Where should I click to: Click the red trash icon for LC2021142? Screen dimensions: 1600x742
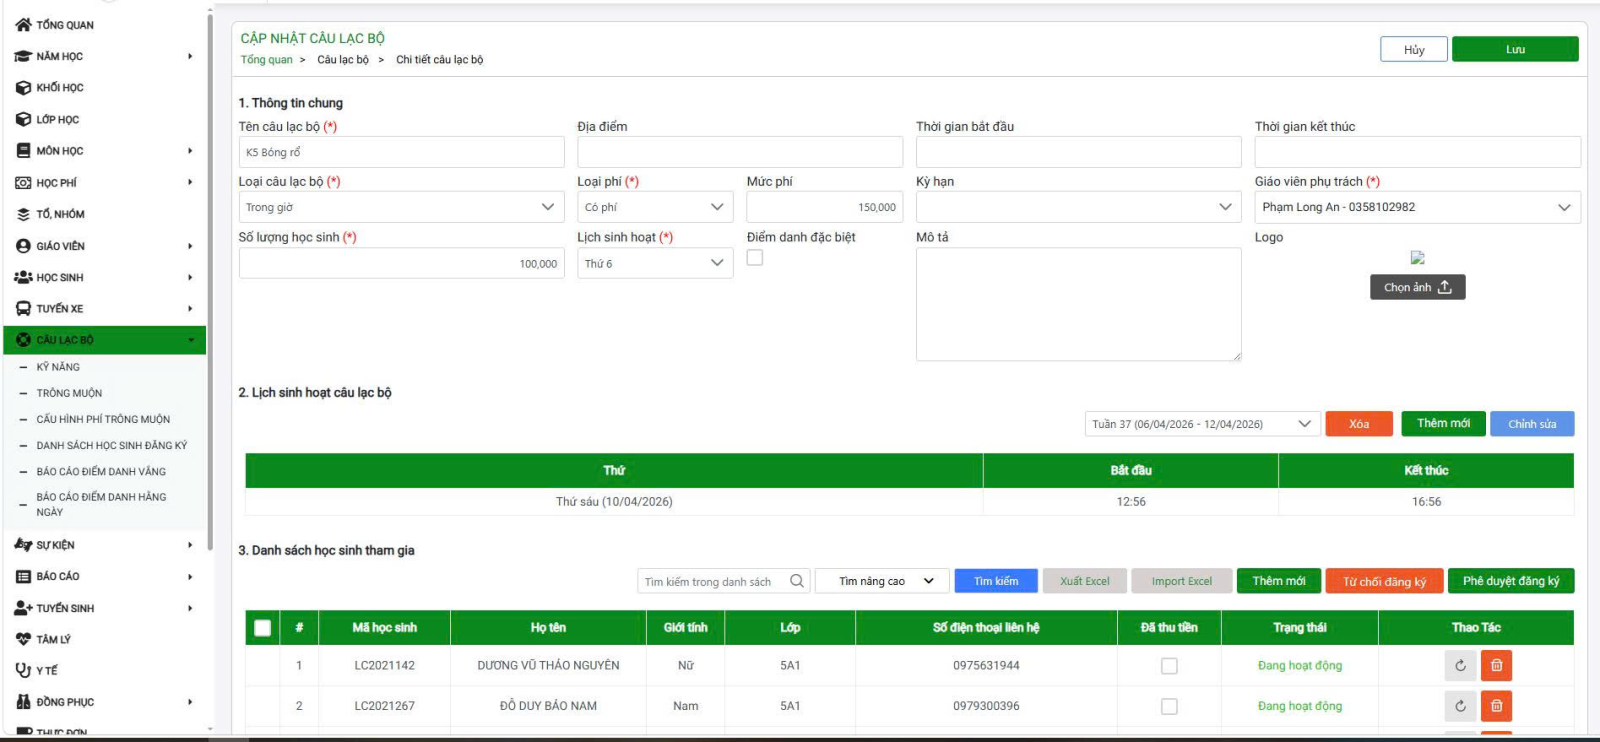[x=1496, y=666]
